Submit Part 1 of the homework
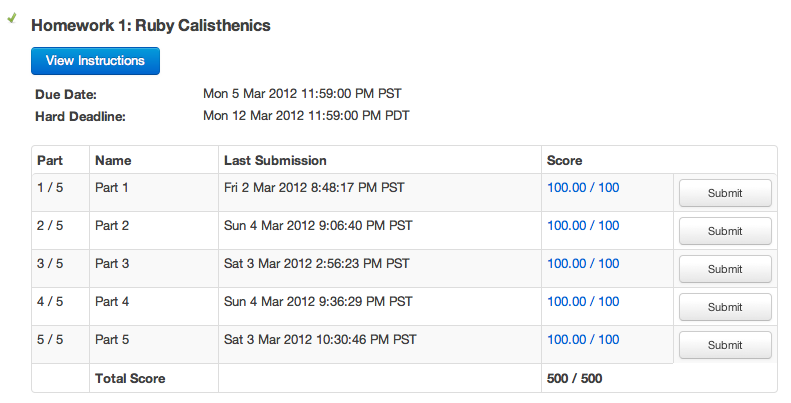 pos(724,193)
